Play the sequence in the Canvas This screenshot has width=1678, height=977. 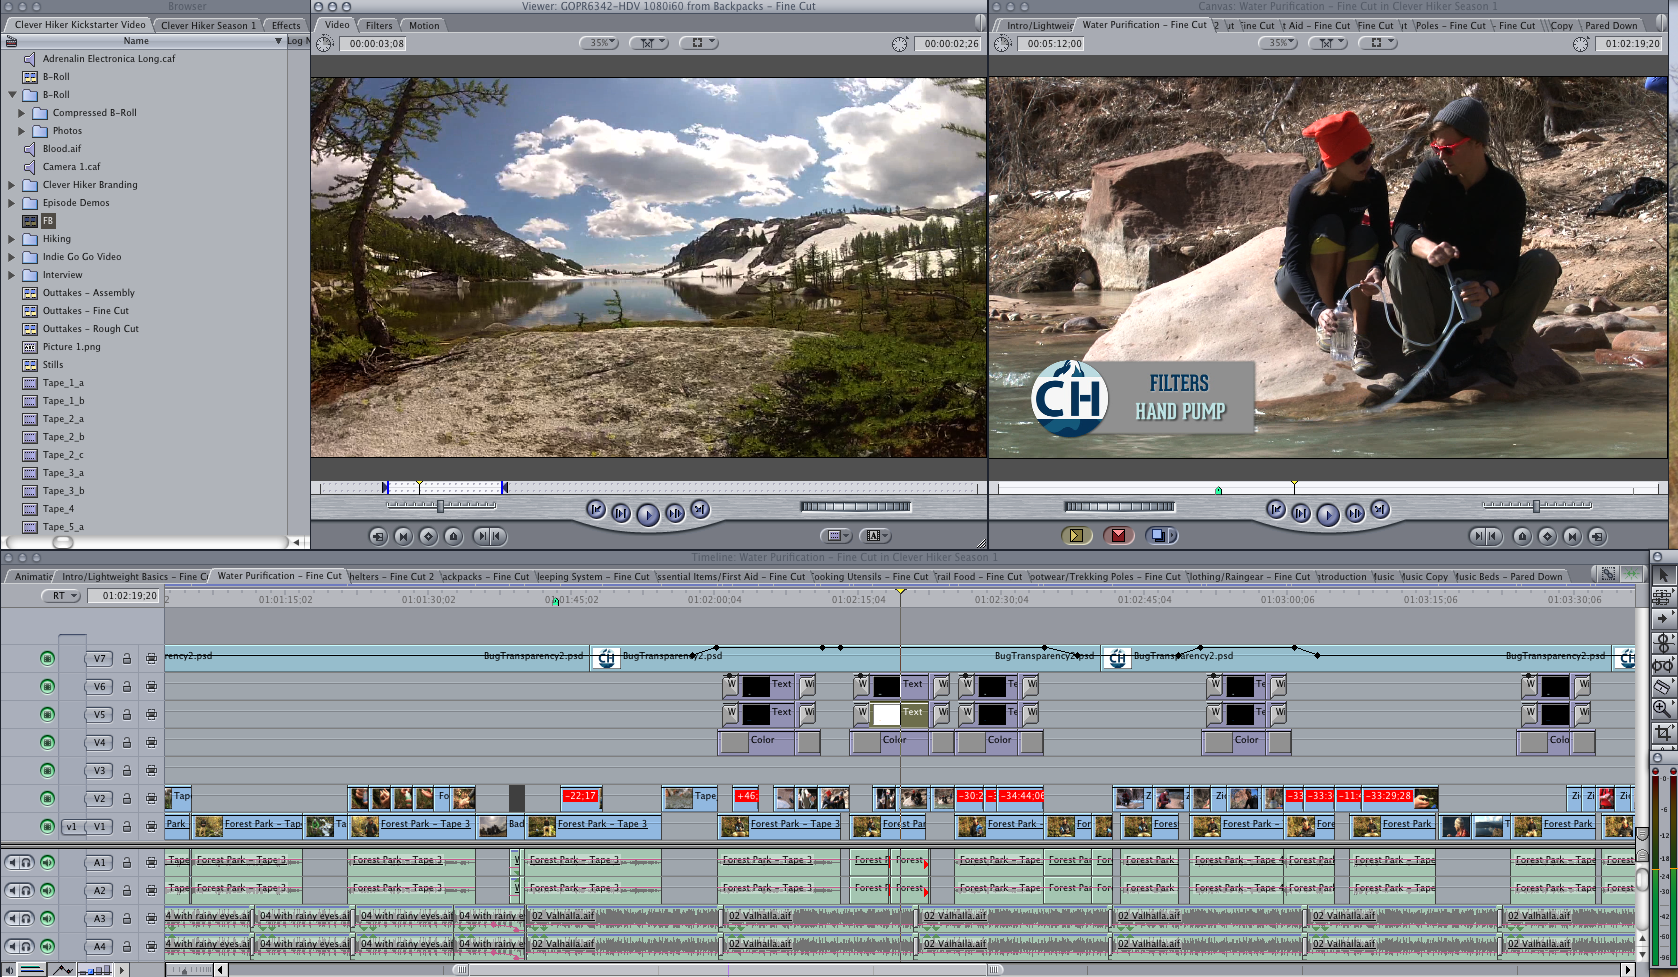(x=1328, y=515)
